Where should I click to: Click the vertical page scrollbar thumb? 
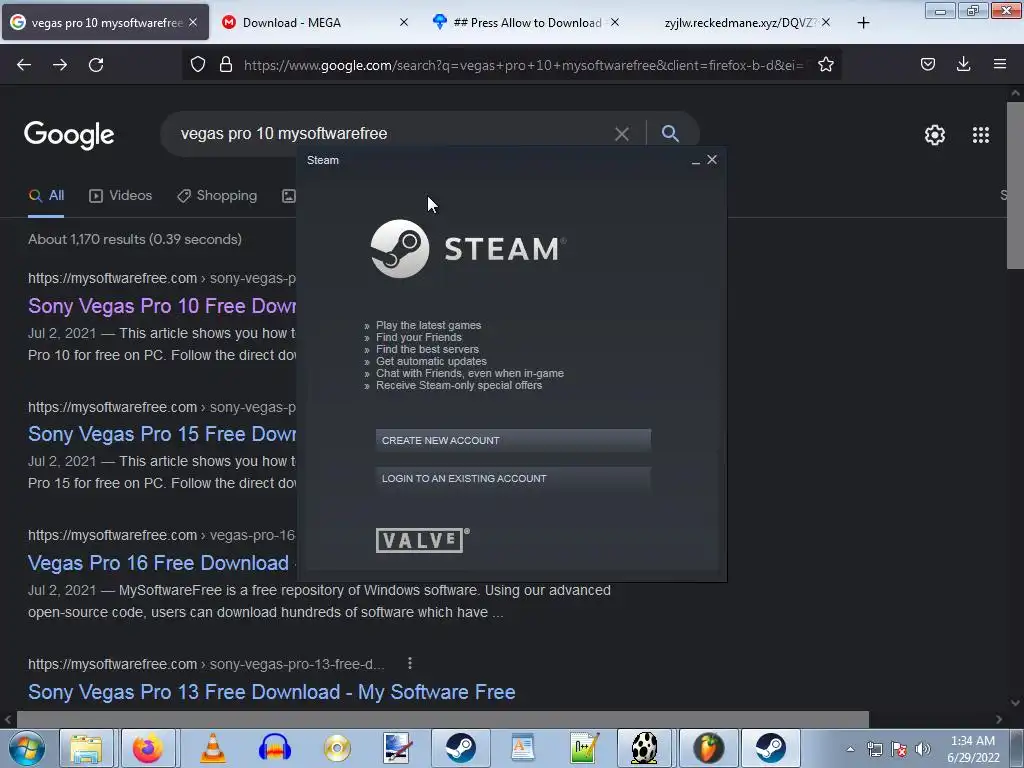[1015, 185]
